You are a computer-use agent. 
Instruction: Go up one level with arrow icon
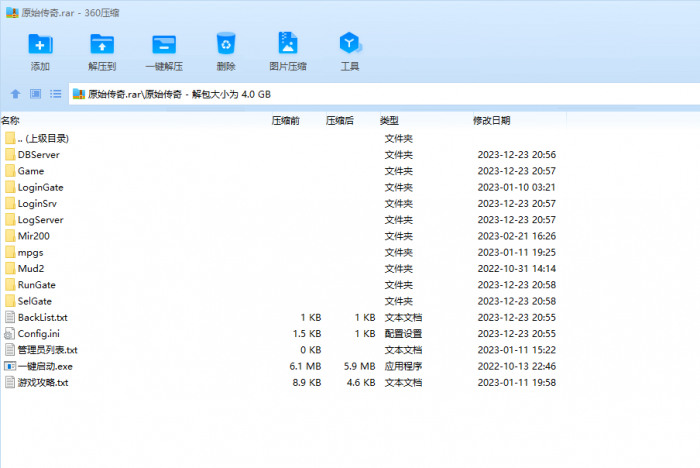15,94
